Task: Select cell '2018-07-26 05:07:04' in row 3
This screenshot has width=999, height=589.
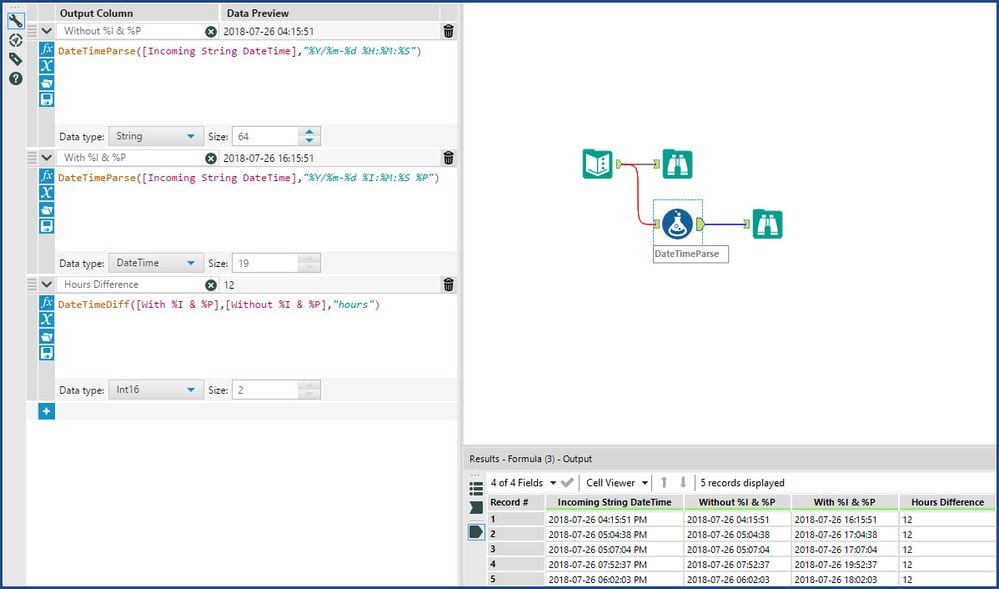Action: click(737, 549)
